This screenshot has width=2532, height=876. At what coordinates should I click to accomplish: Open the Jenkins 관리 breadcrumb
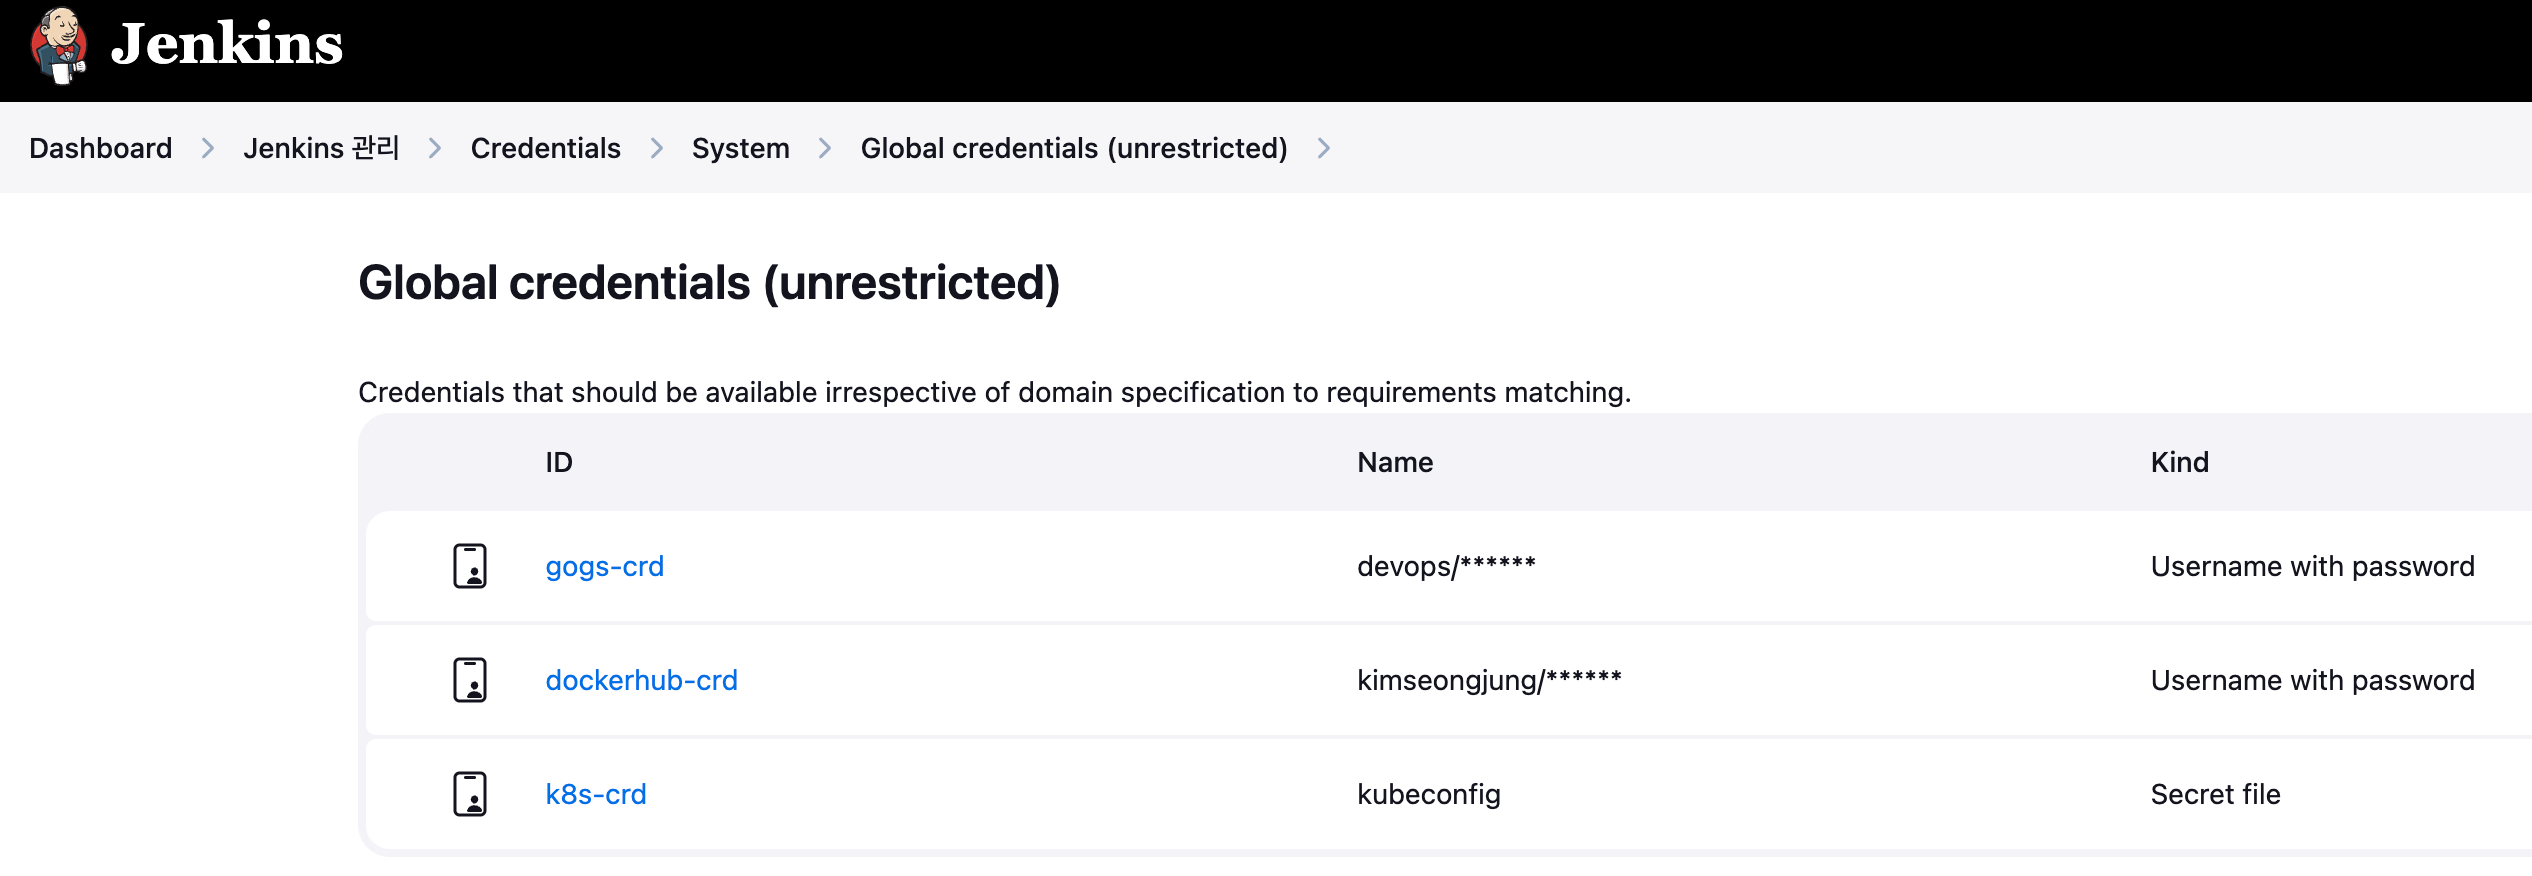(321, 148)
